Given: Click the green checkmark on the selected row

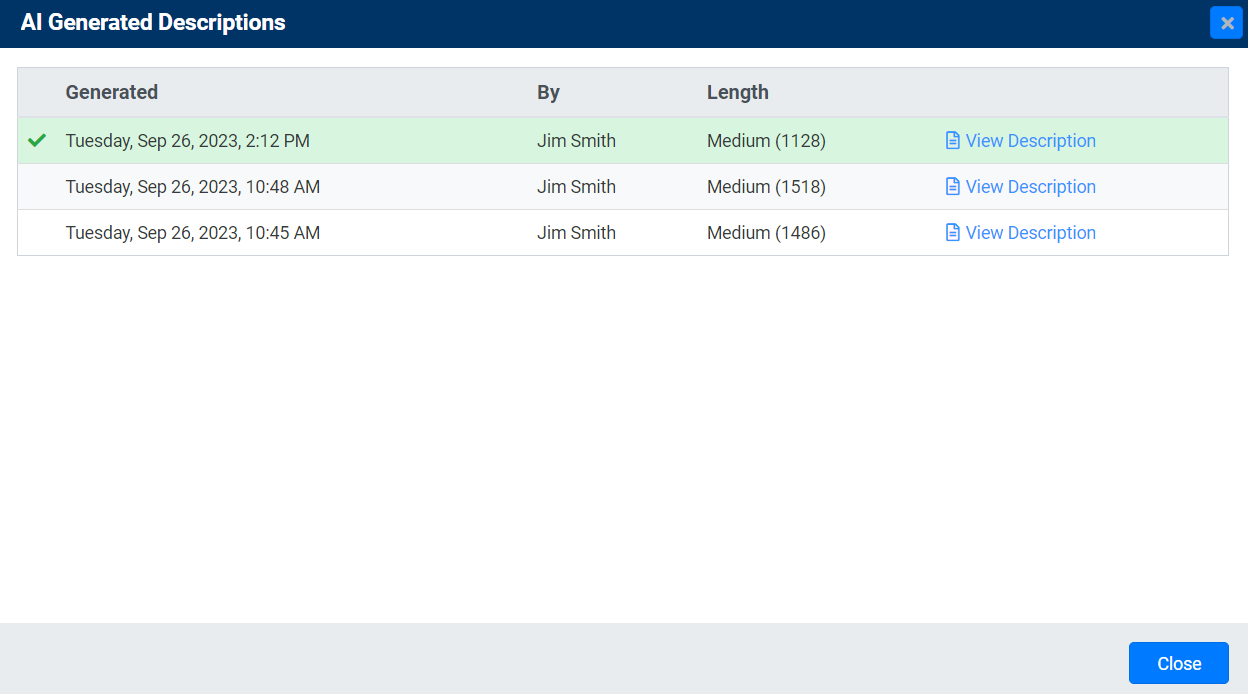Looking at the screenshot, I should 37,141.
